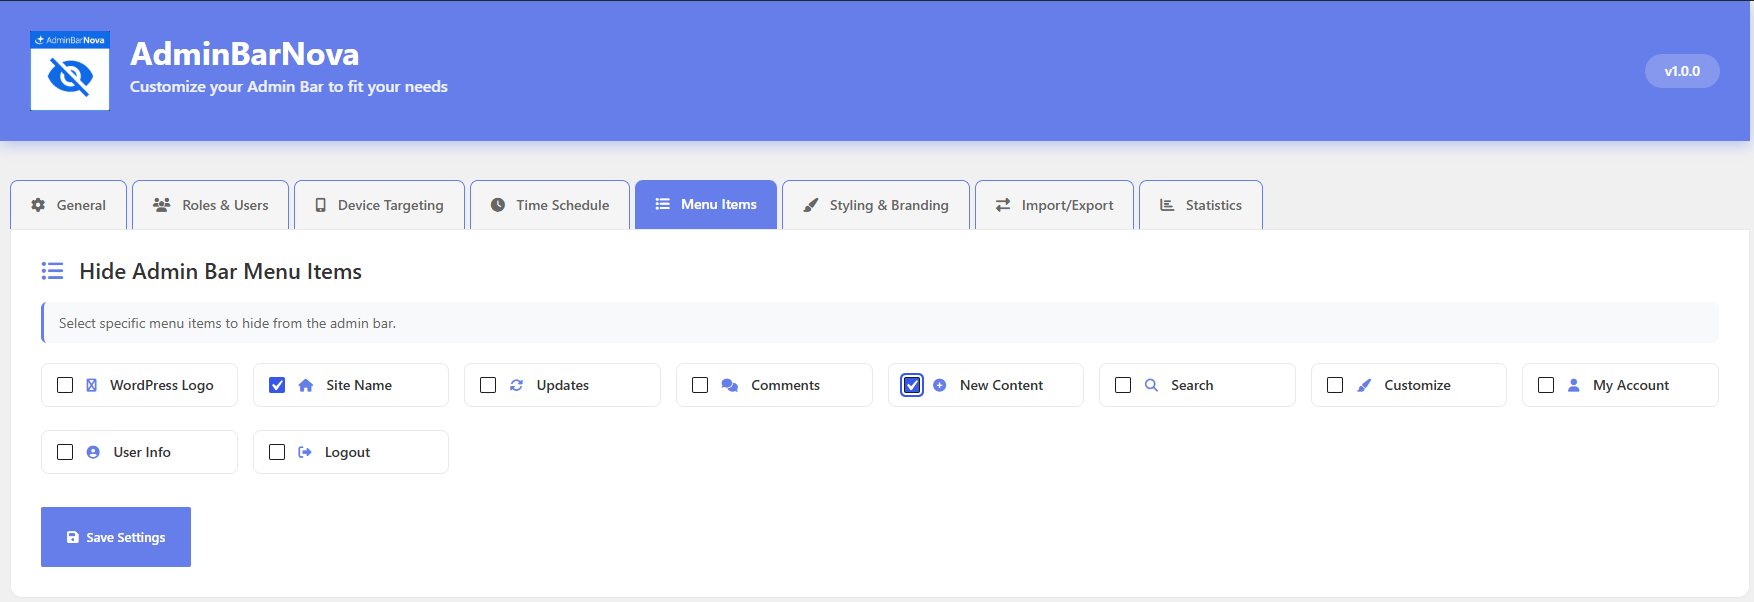Viewport: 1754px width, 602px height.
Task: Click the user circle icon next to User Info
Action: tap(93, 452)
